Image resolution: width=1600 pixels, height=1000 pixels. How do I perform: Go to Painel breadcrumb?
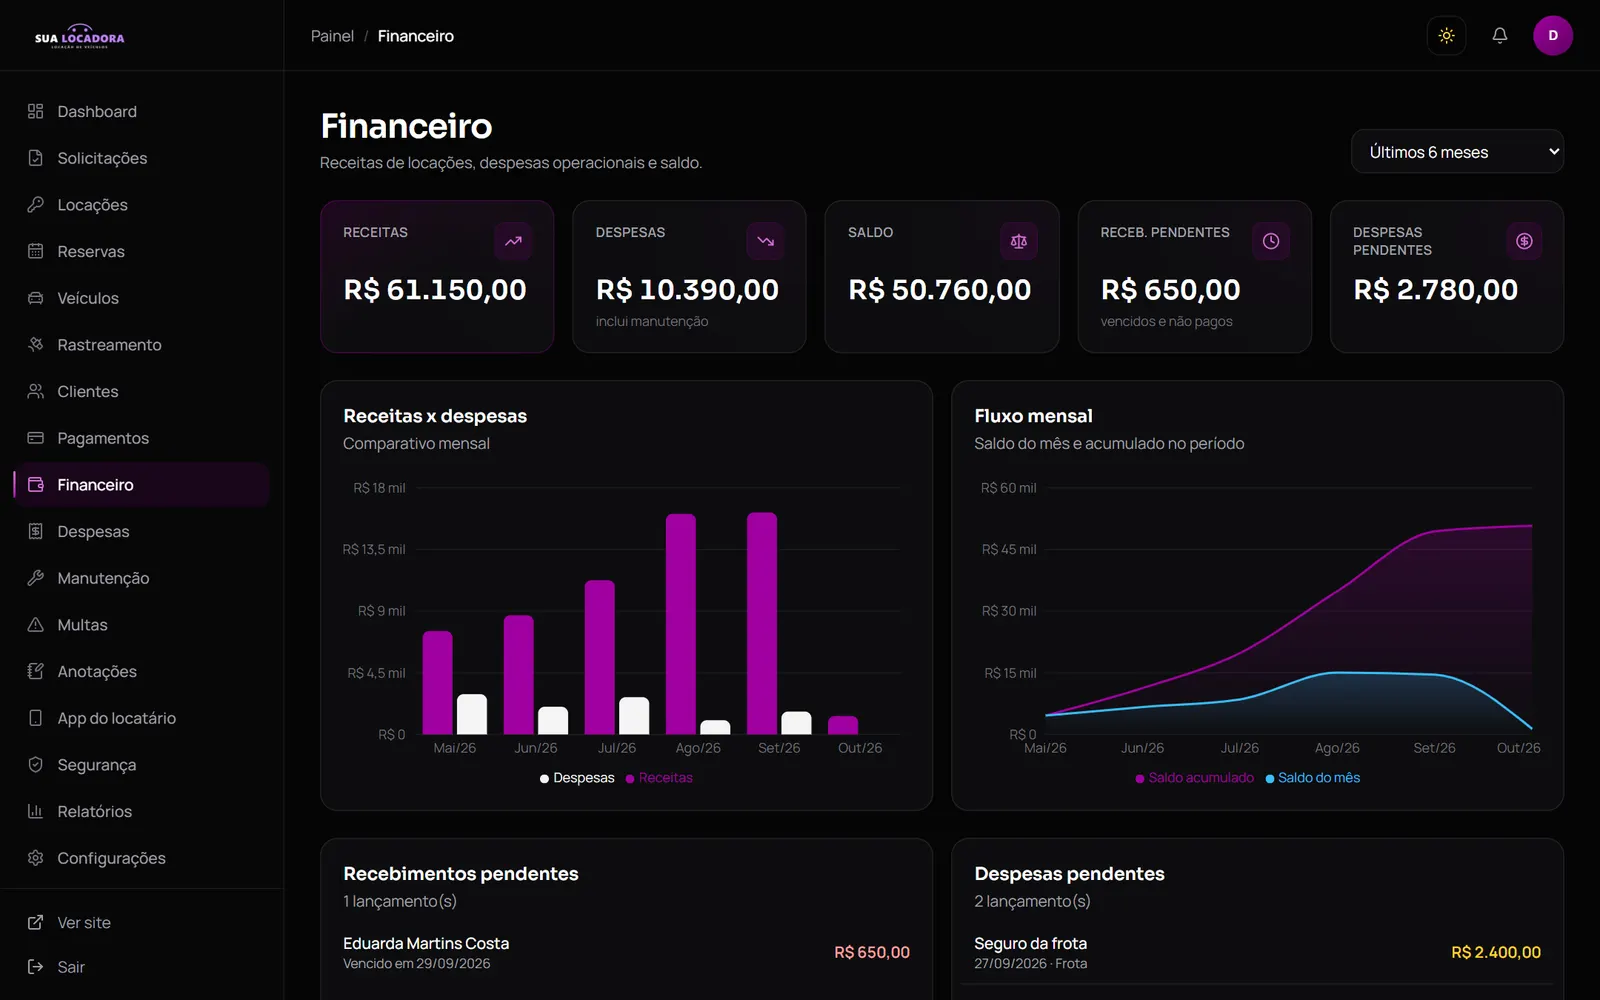click(x=332, y=36)
